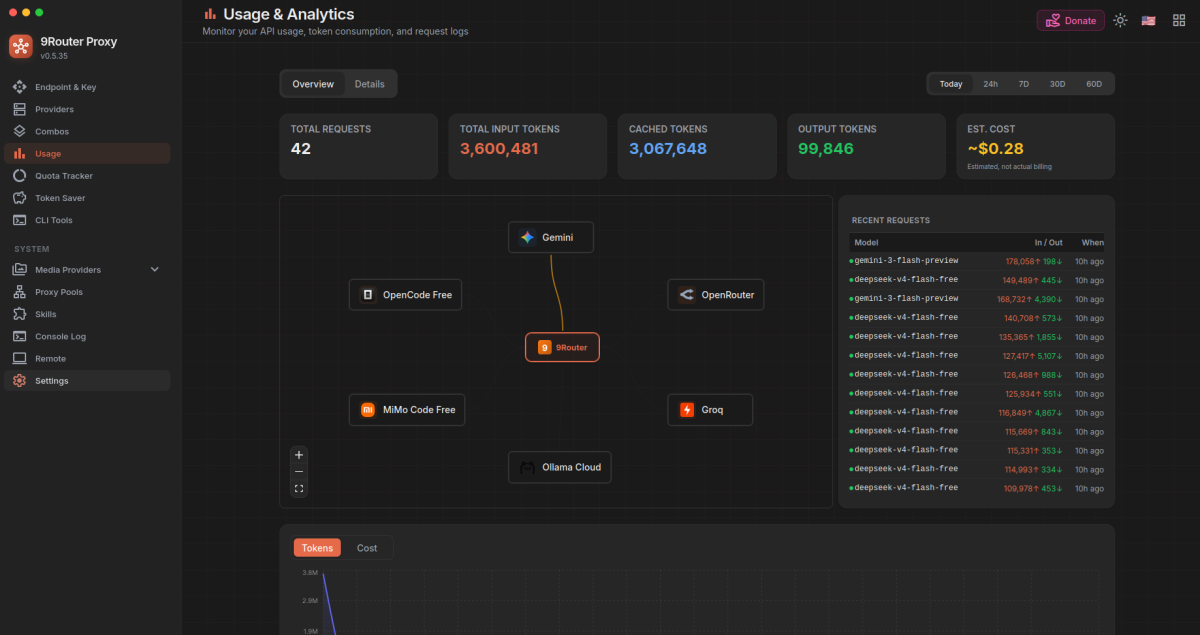This screenshot has width=1200, height=635.
Task: Open the Token Saver piggy icon
Action: 19,198
